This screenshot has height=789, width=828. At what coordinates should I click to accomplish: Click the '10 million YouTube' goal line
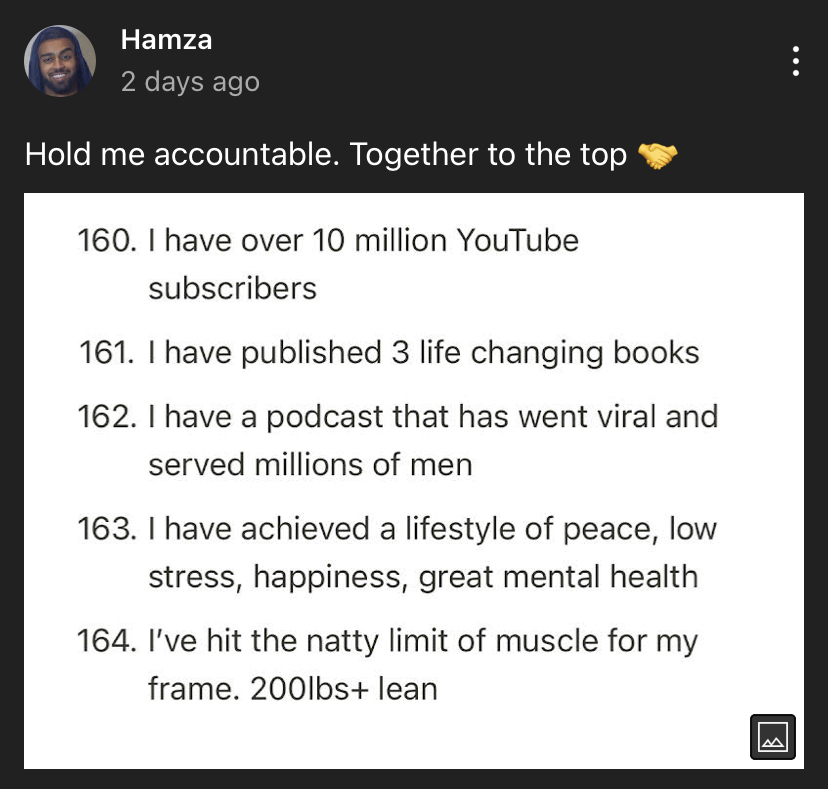coord(363,240)
